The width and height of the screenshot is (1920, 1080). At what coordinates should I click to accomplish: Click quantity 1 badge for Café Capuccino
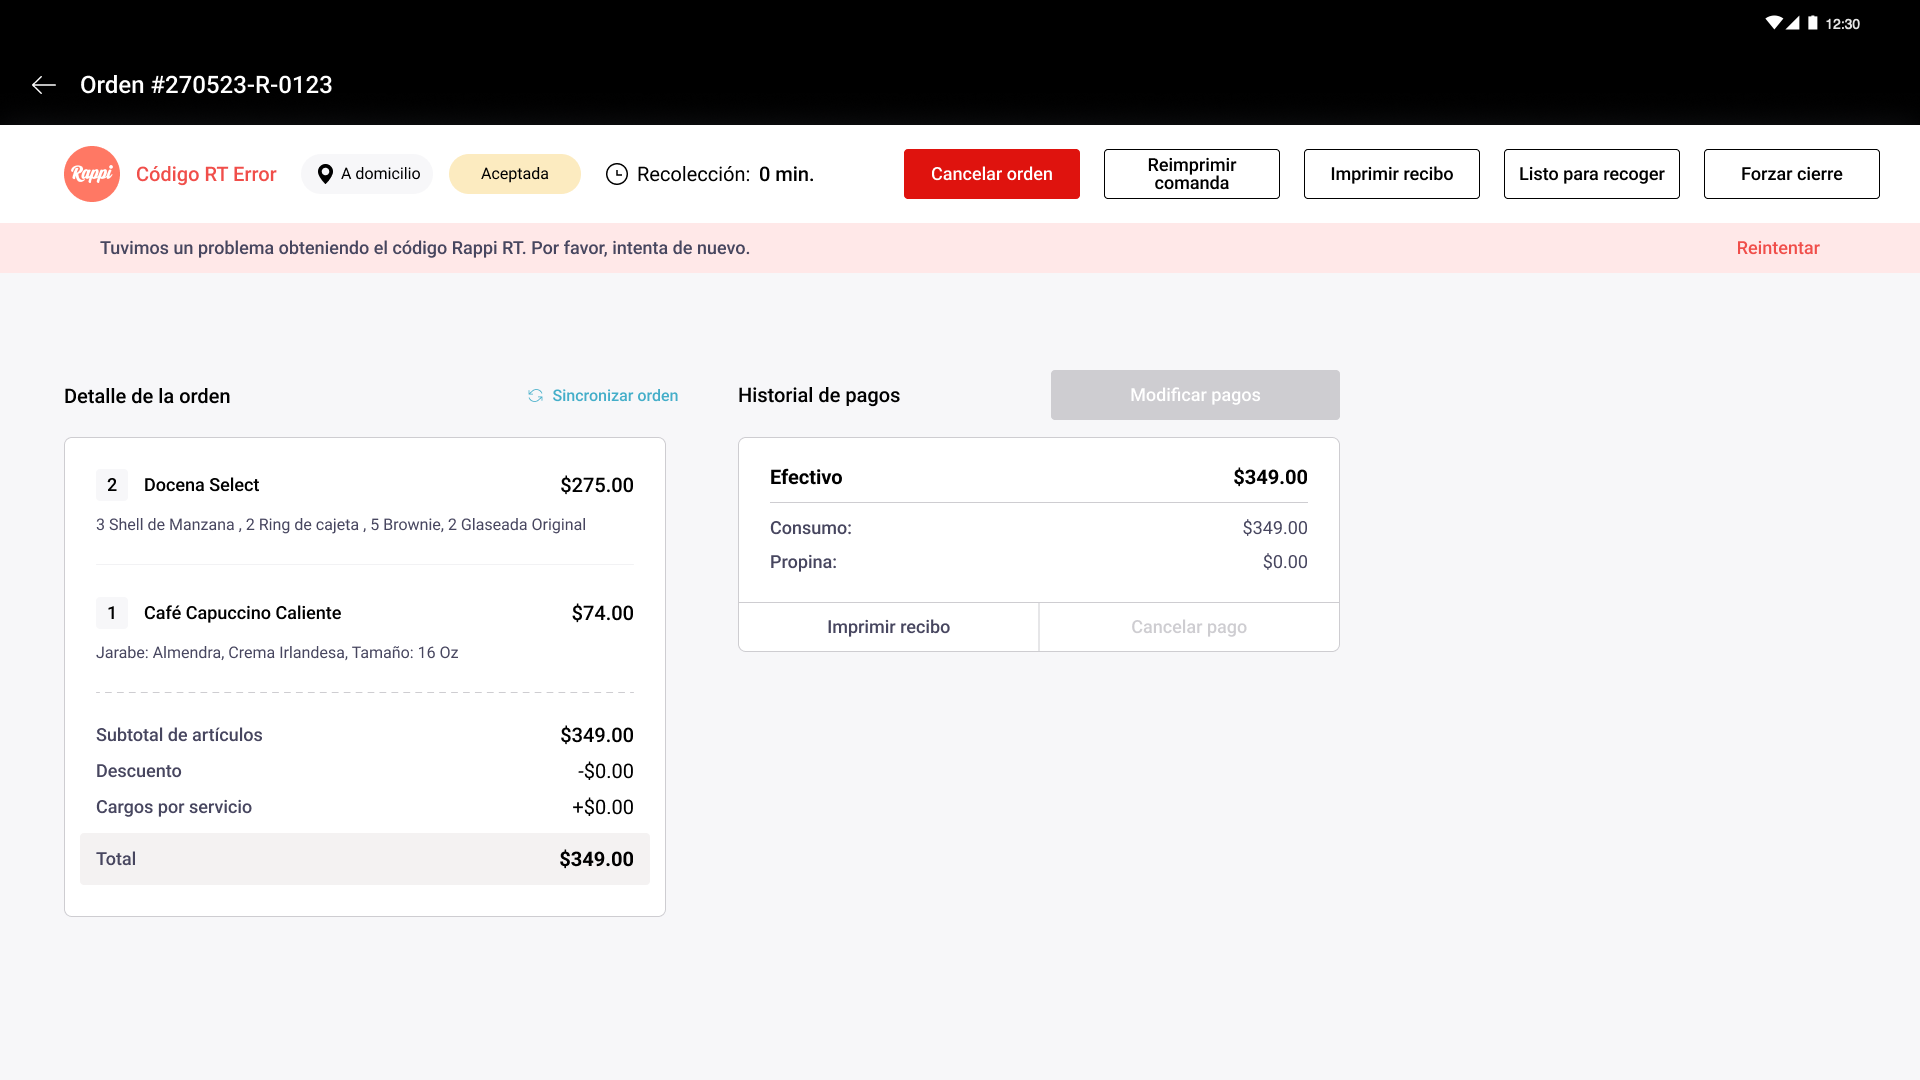coord(112,613)
